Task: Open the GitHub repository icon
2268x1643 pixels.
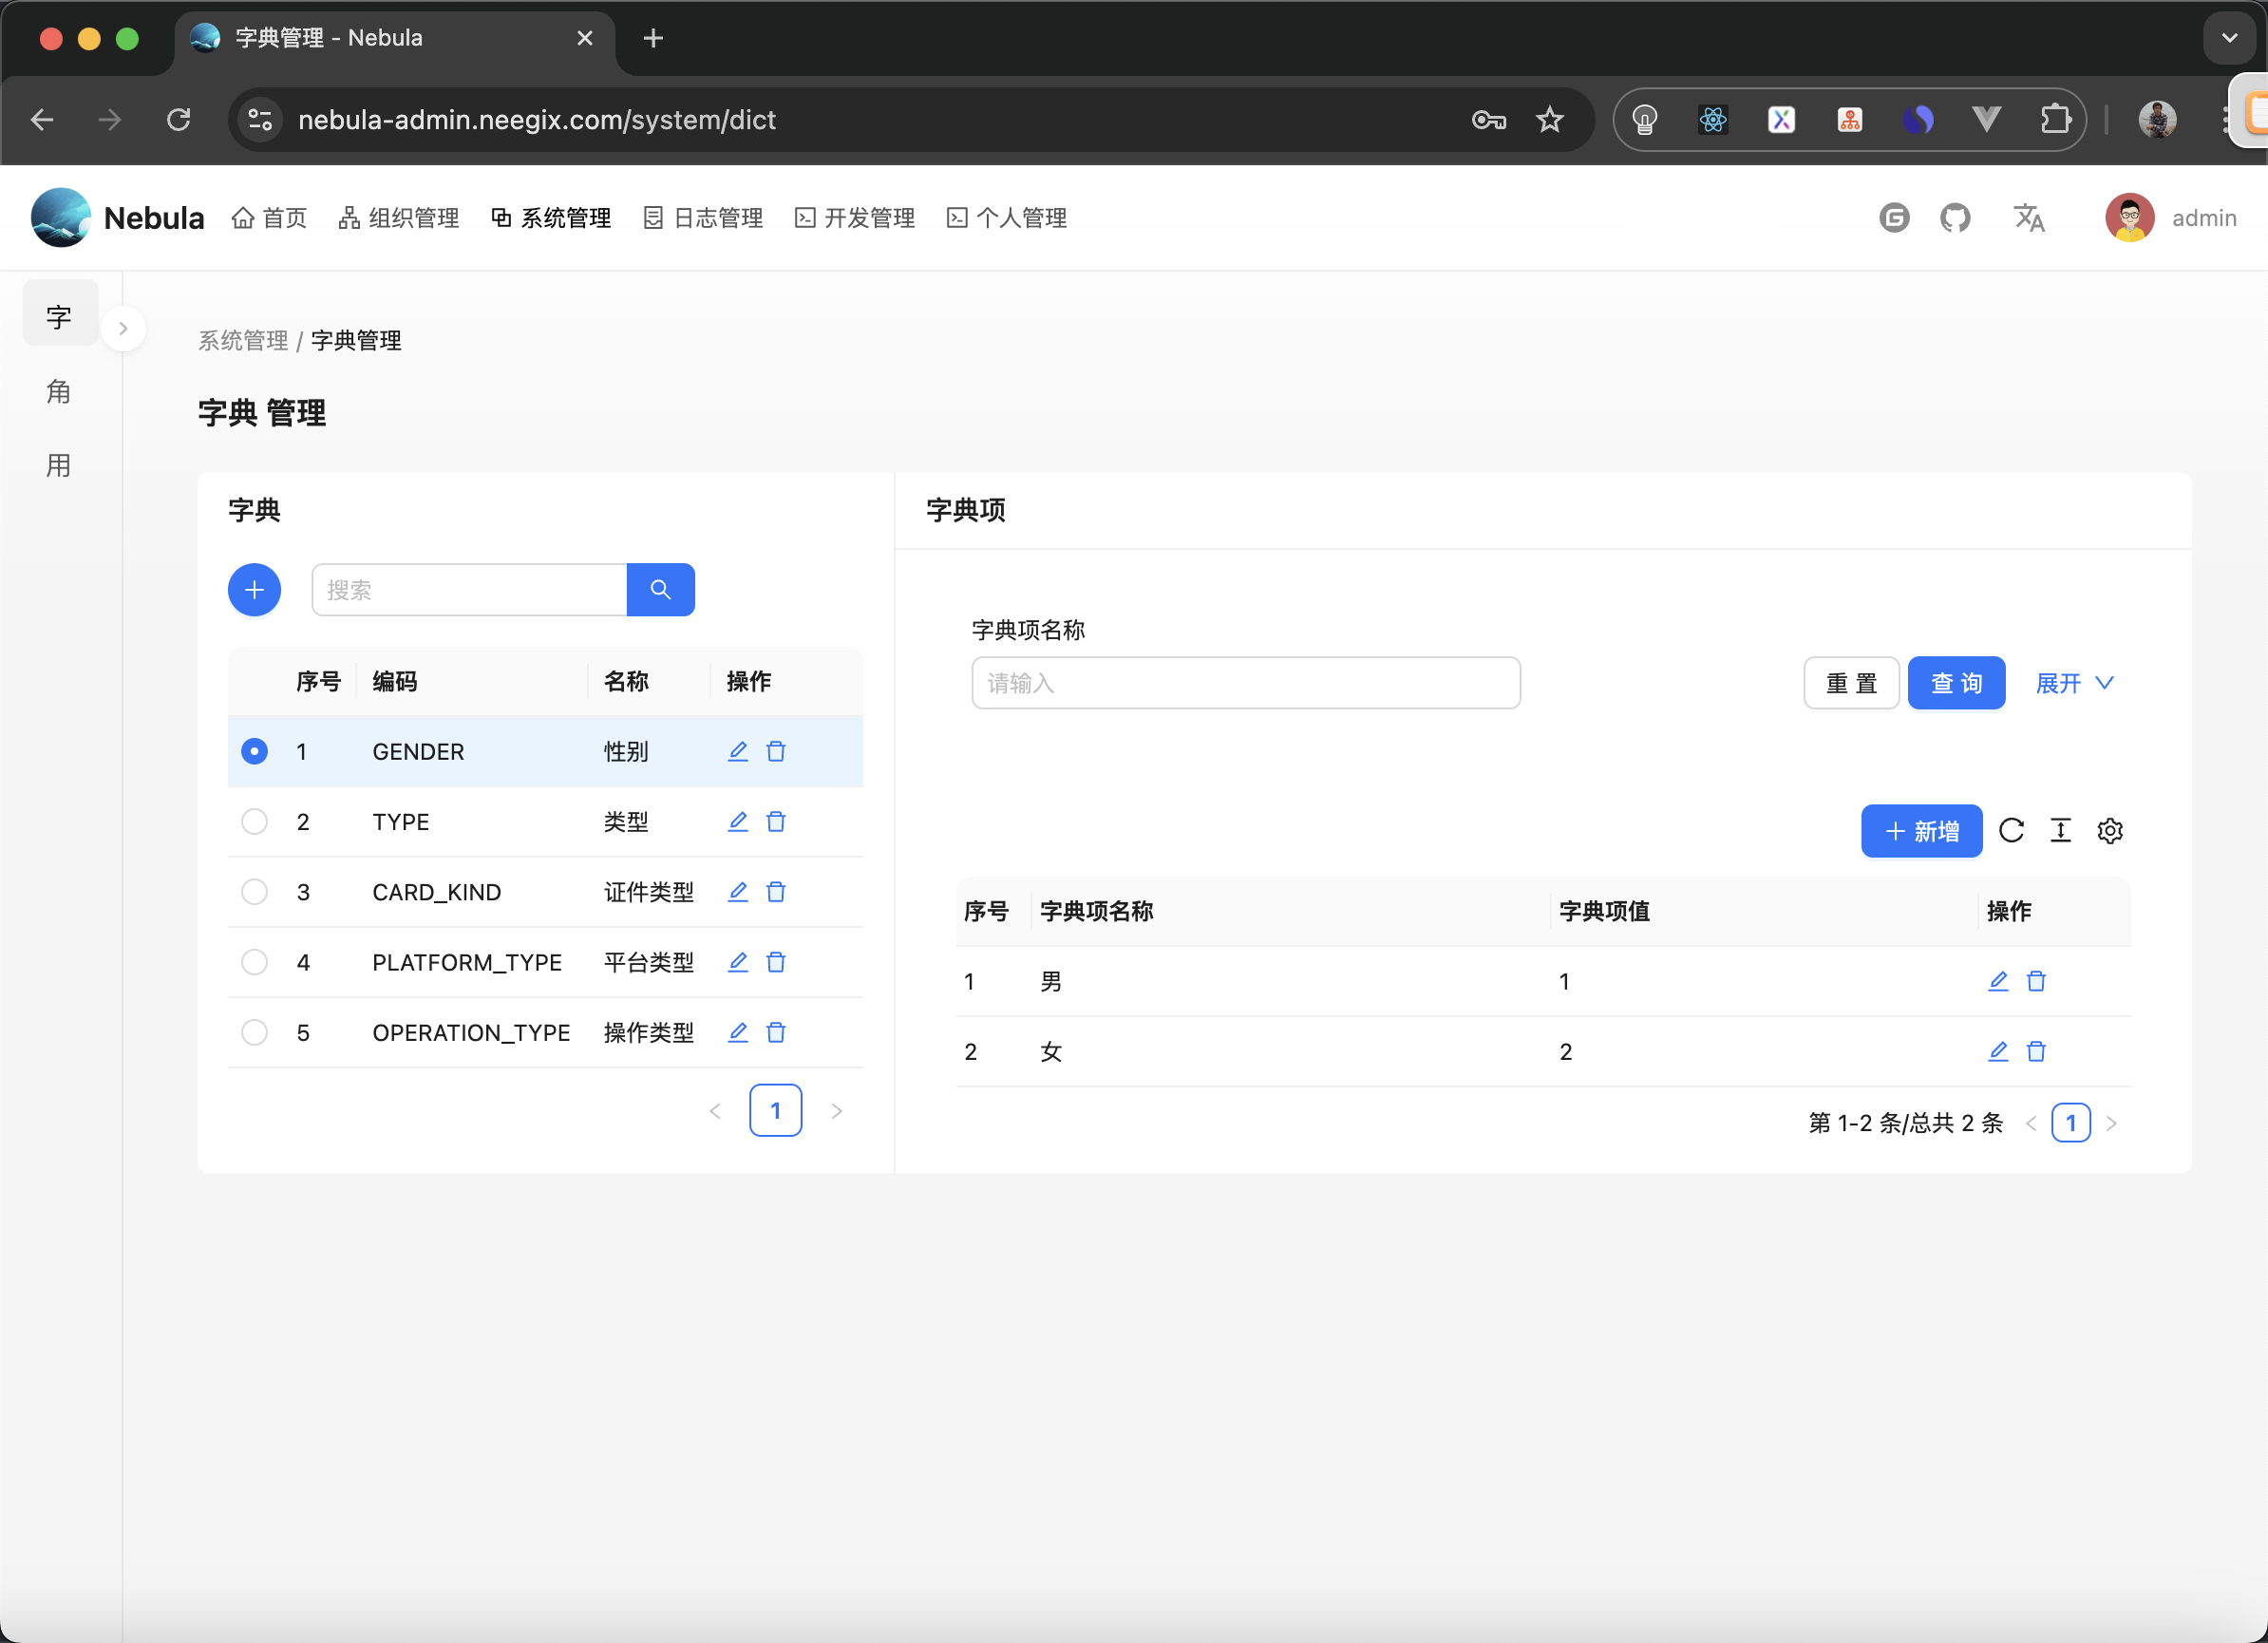Action: pos(1955,217)
